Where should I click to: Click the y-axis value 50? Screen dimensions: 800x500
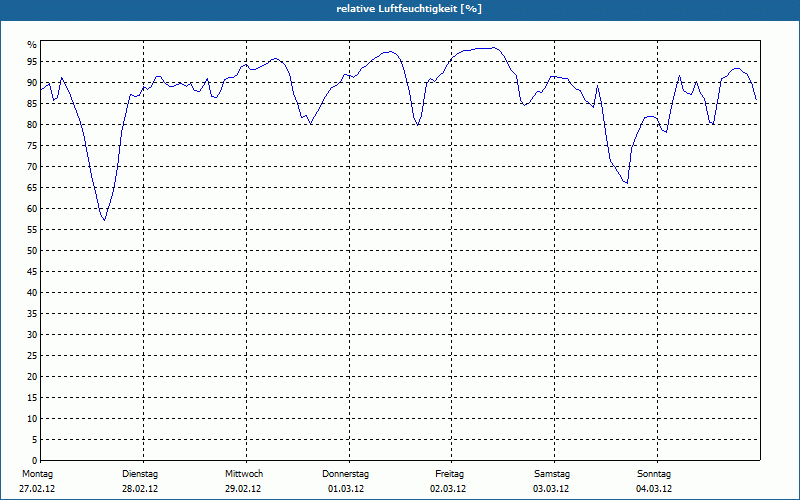[x=32, y=251]
